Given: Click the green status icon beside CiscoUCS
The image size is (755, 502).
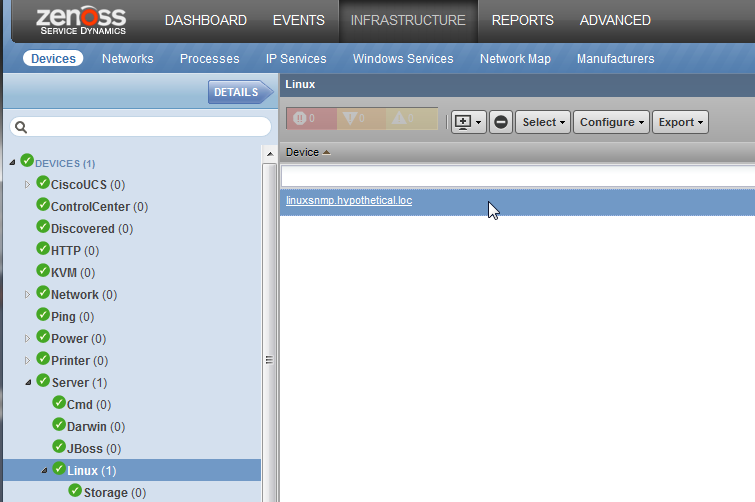Looking at the screenshot, I should click(x=43, y=183).
